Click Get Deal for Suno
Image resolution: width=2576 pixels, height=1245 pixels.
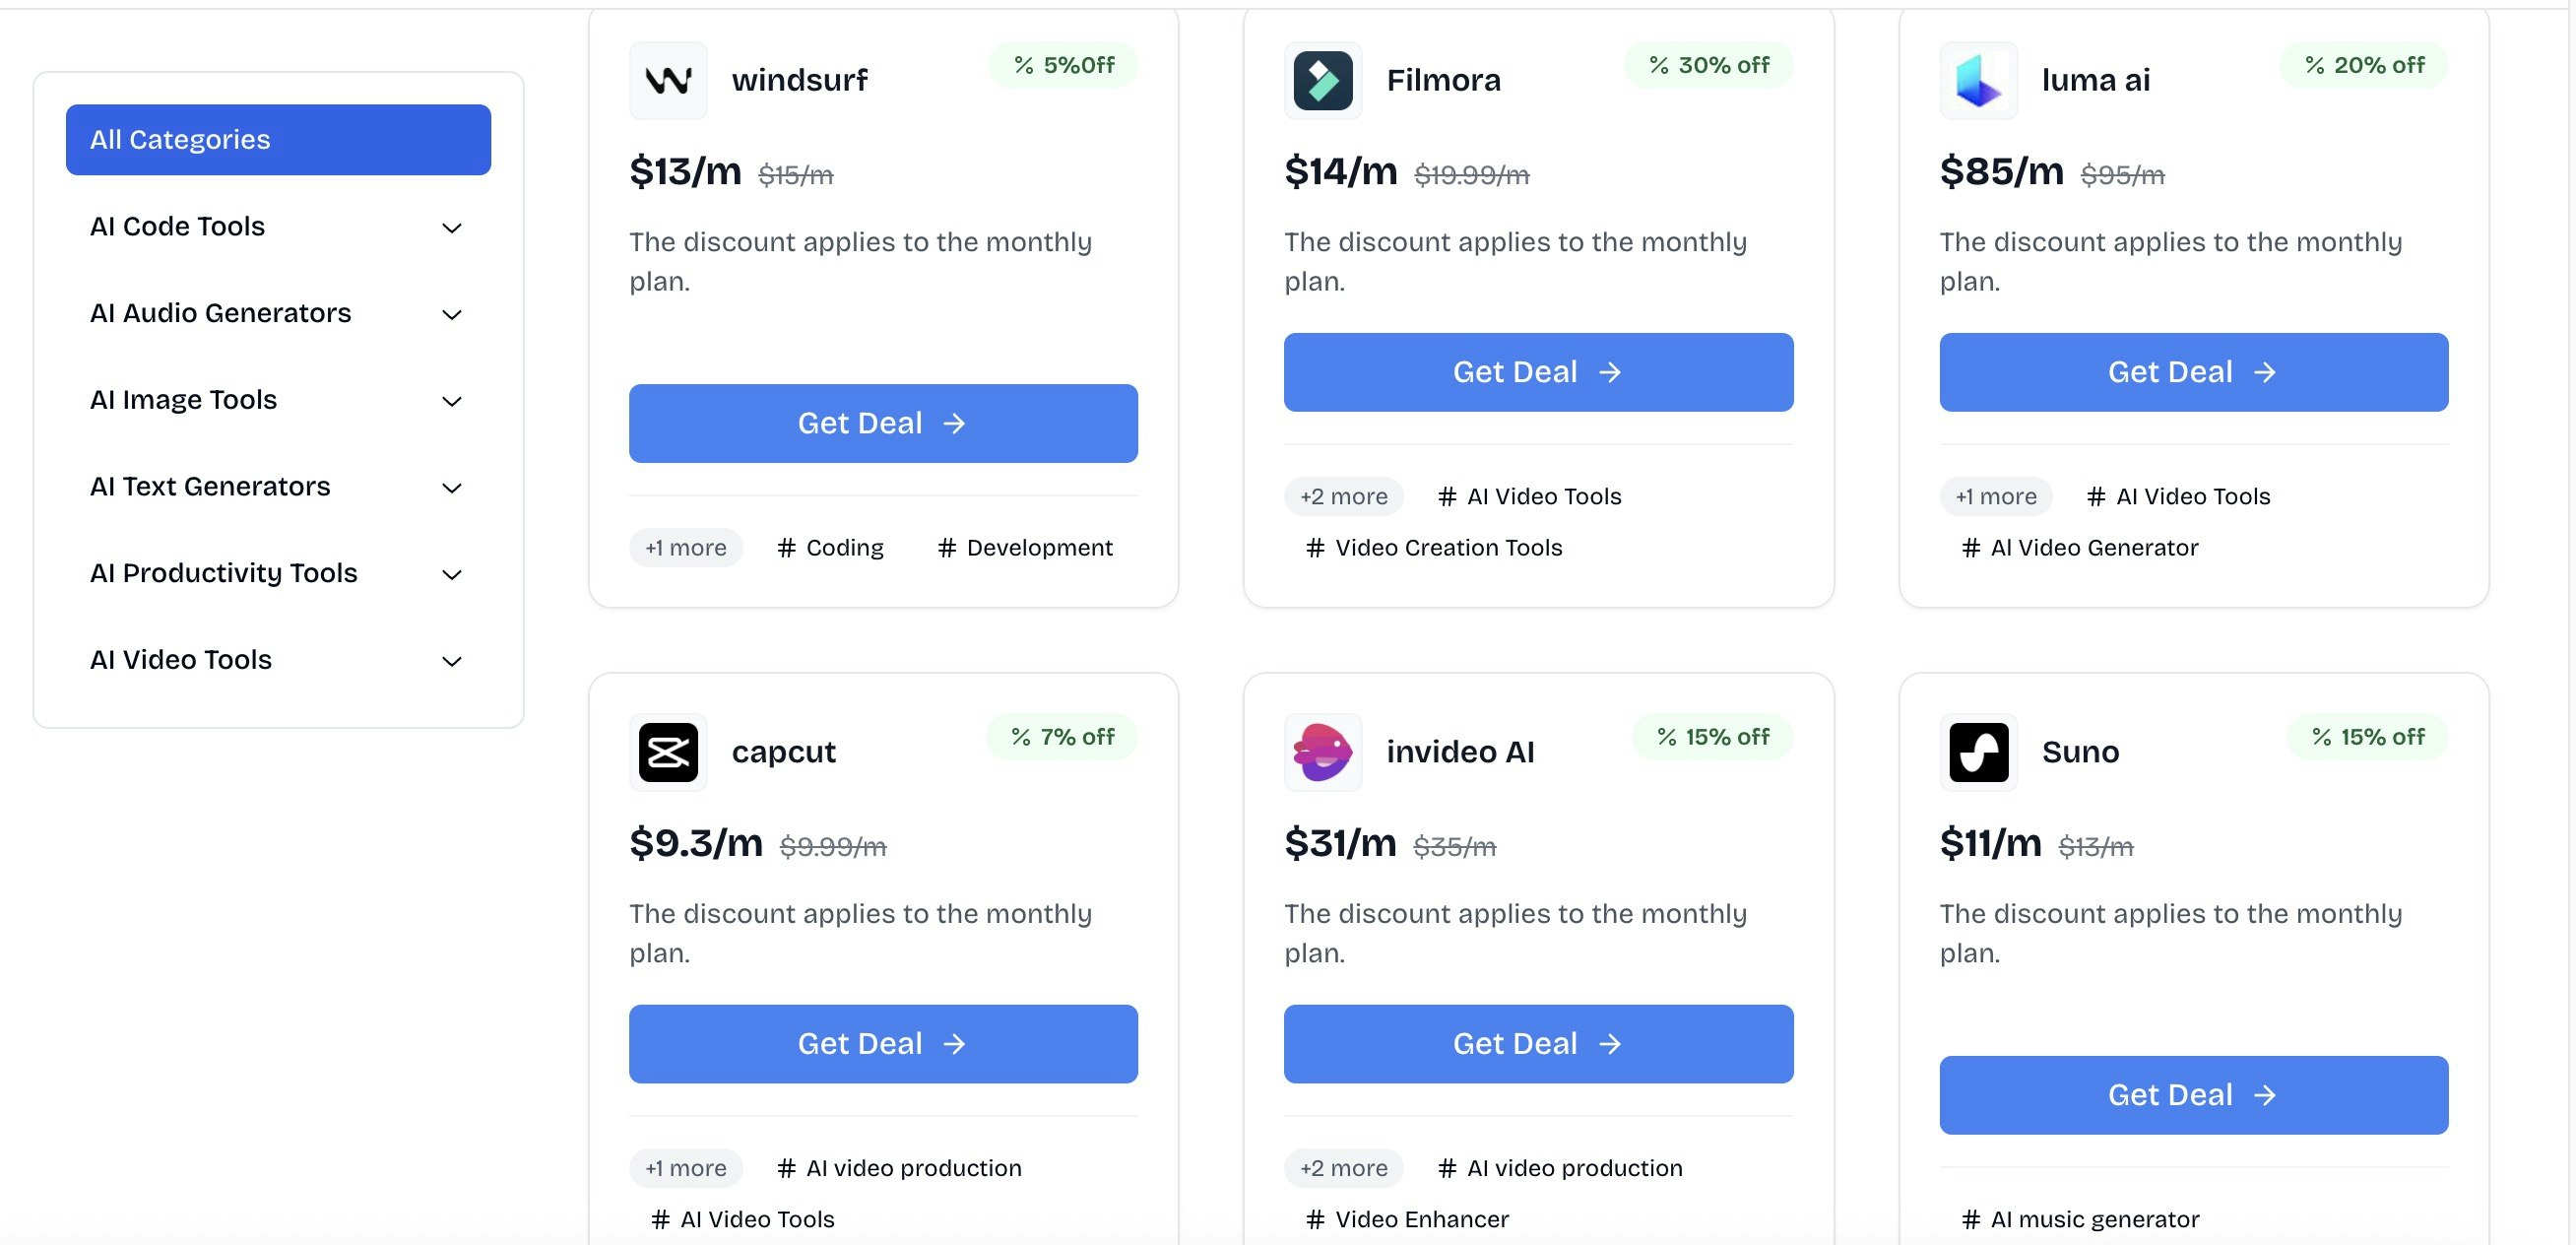pos(2193,1095)
